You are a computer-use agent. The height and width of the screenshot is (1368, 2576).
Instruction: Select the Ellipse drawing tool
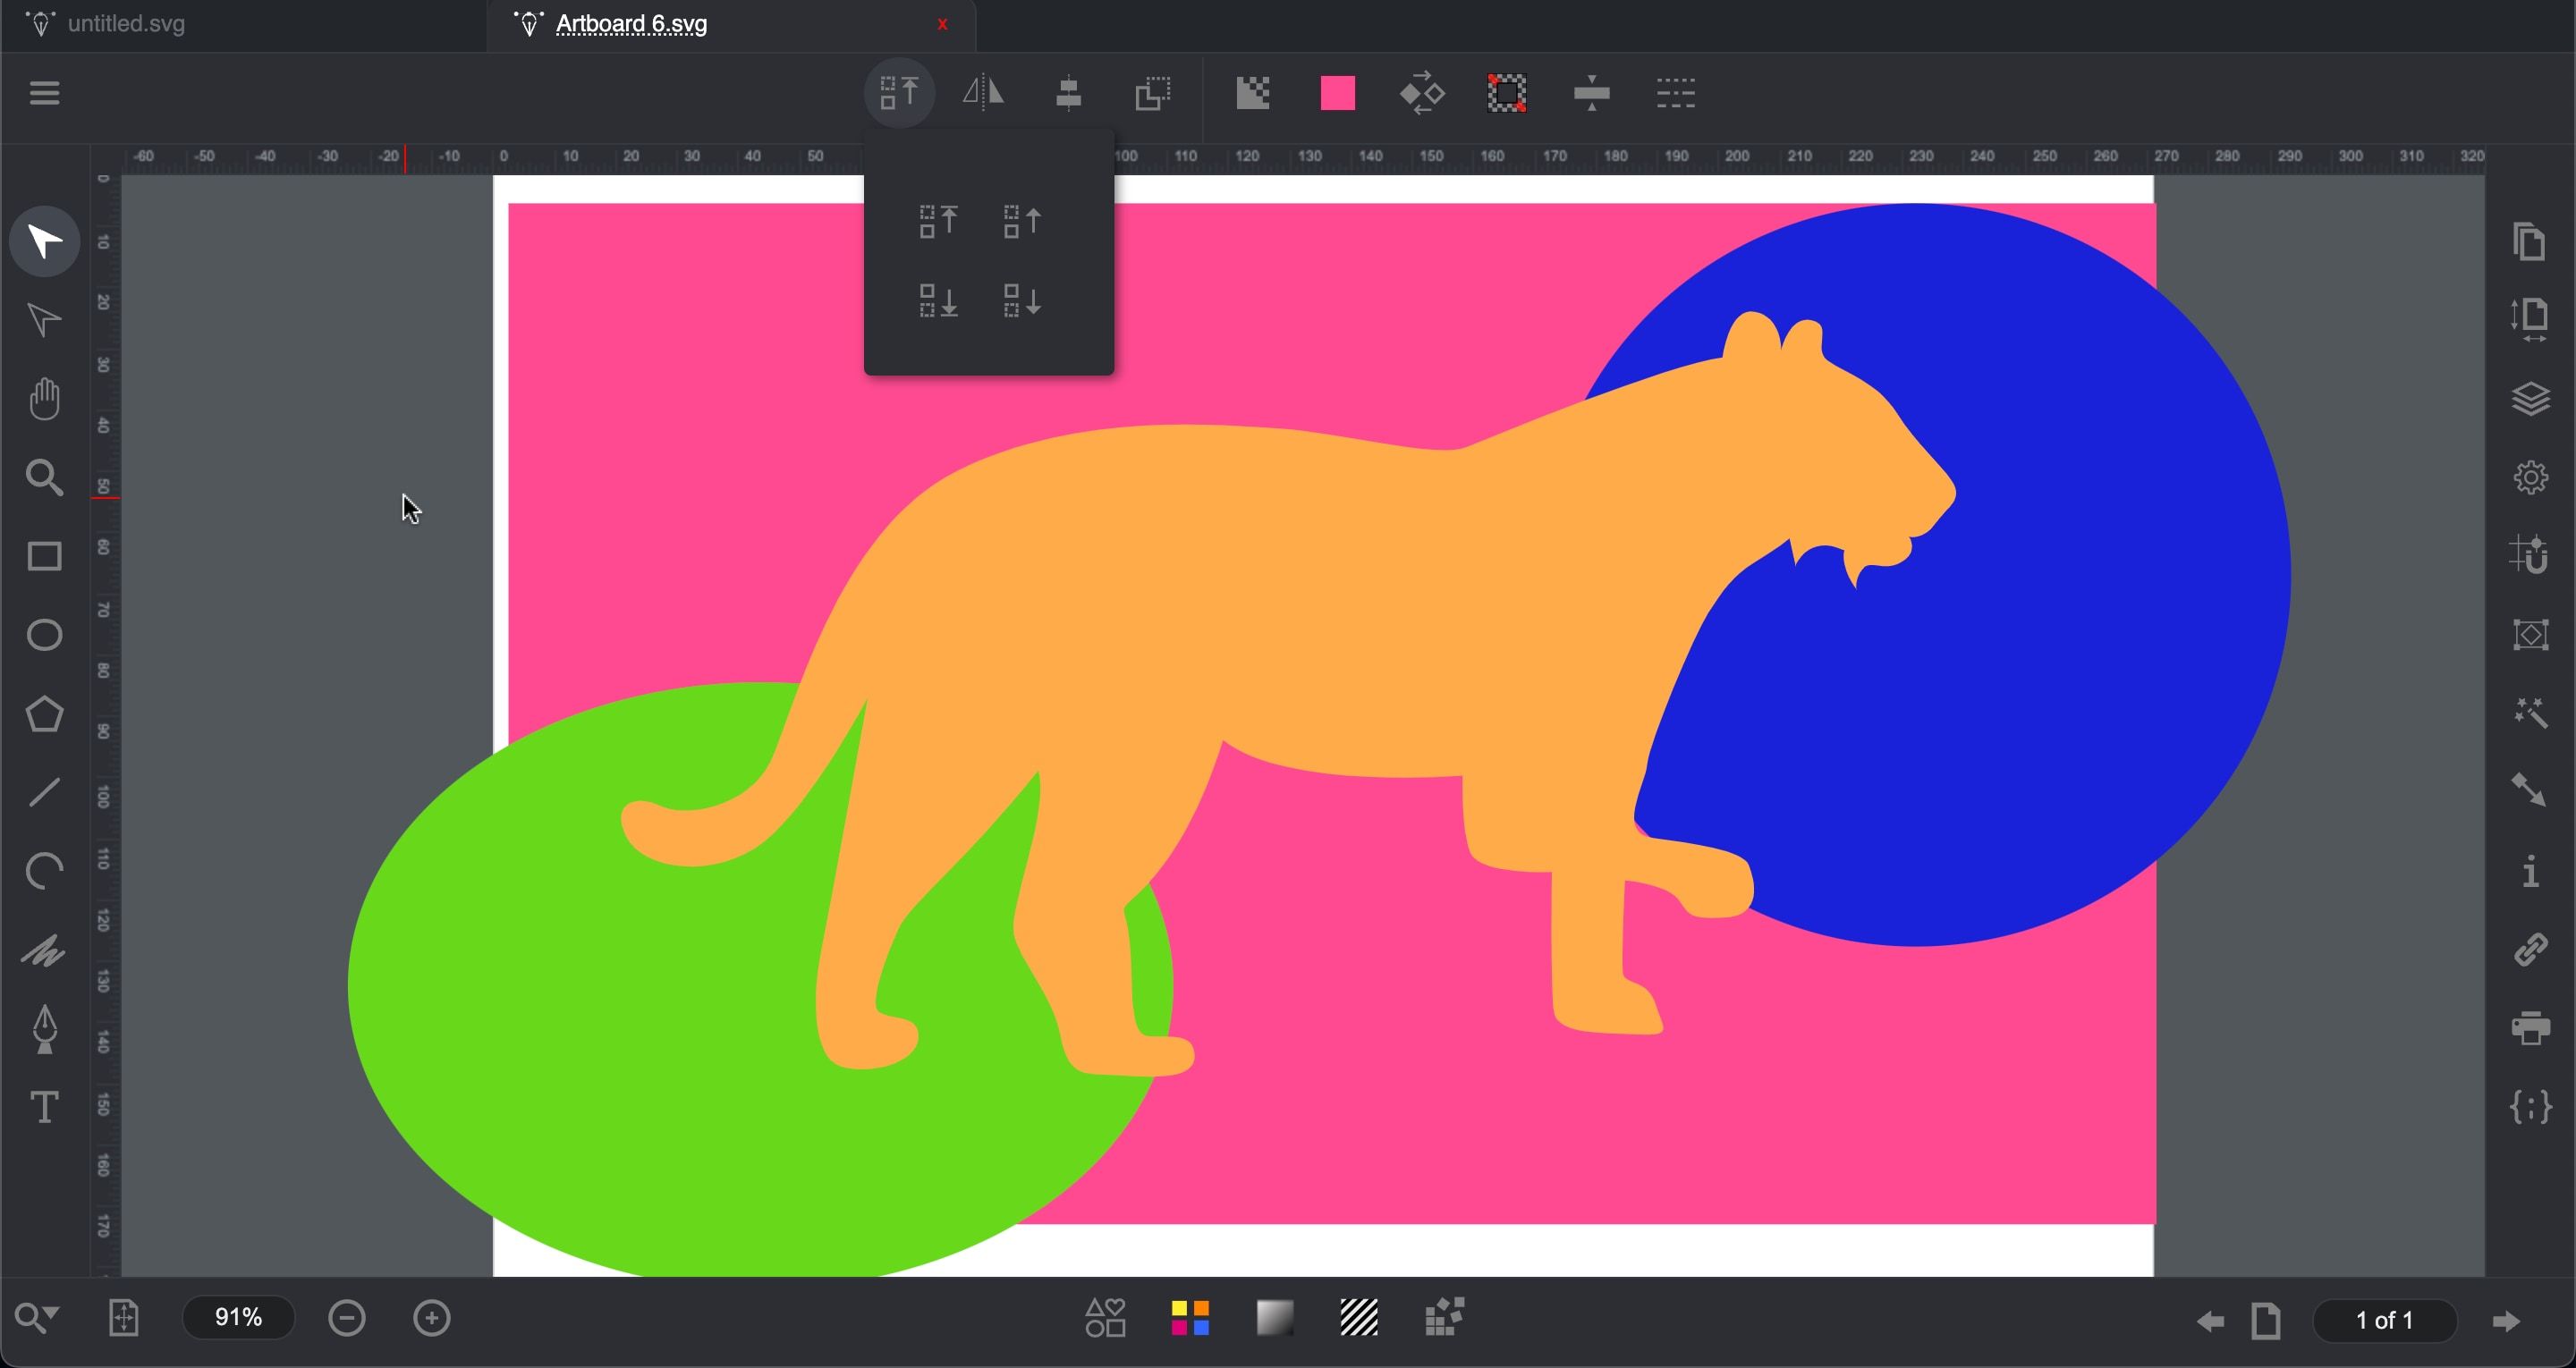coord(45,635)
